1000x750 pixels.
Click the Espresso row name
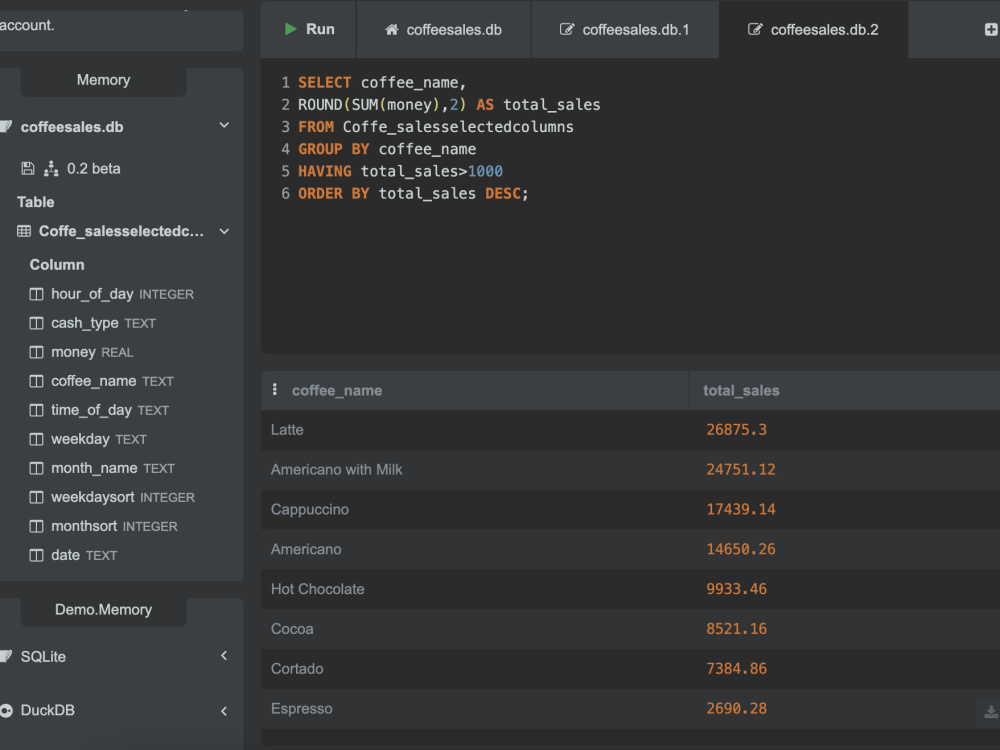coord(302,709)
